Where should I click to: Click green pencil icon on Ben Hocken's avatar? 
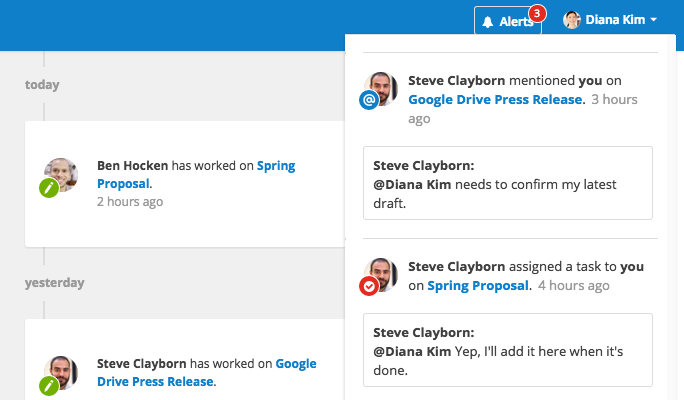pyautogui.click(x=49, y=188)
